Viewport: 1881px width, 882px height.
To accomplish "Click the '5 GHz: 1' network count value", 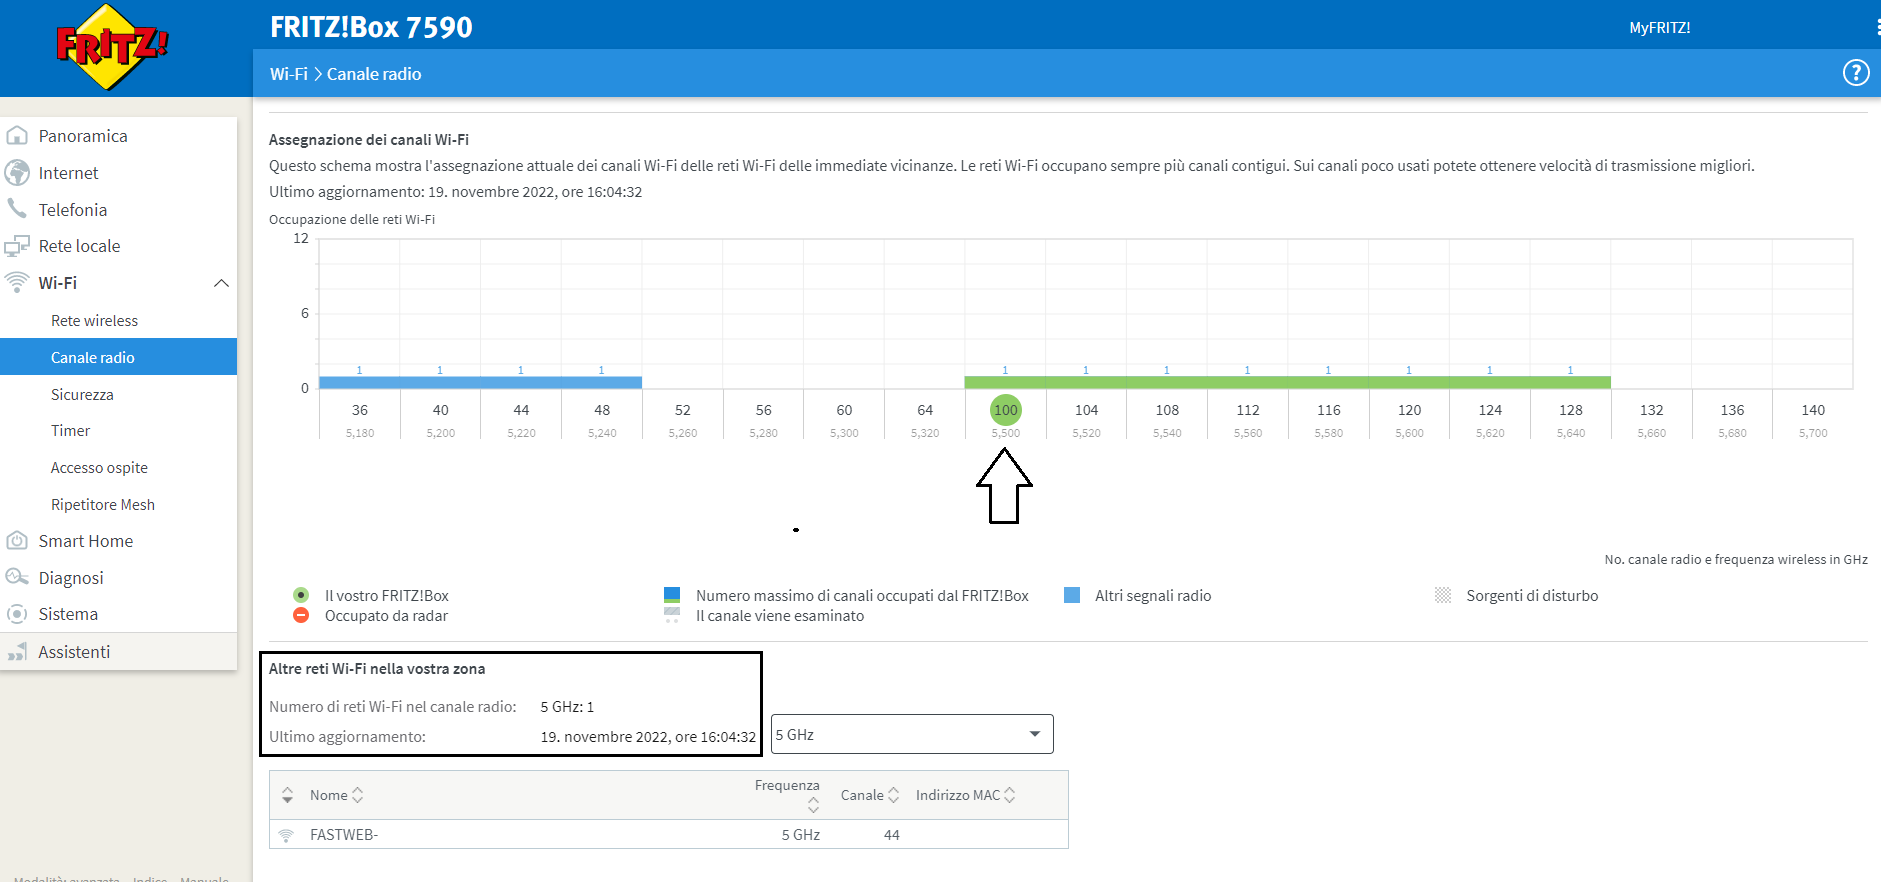I will (x=567, y=707).
